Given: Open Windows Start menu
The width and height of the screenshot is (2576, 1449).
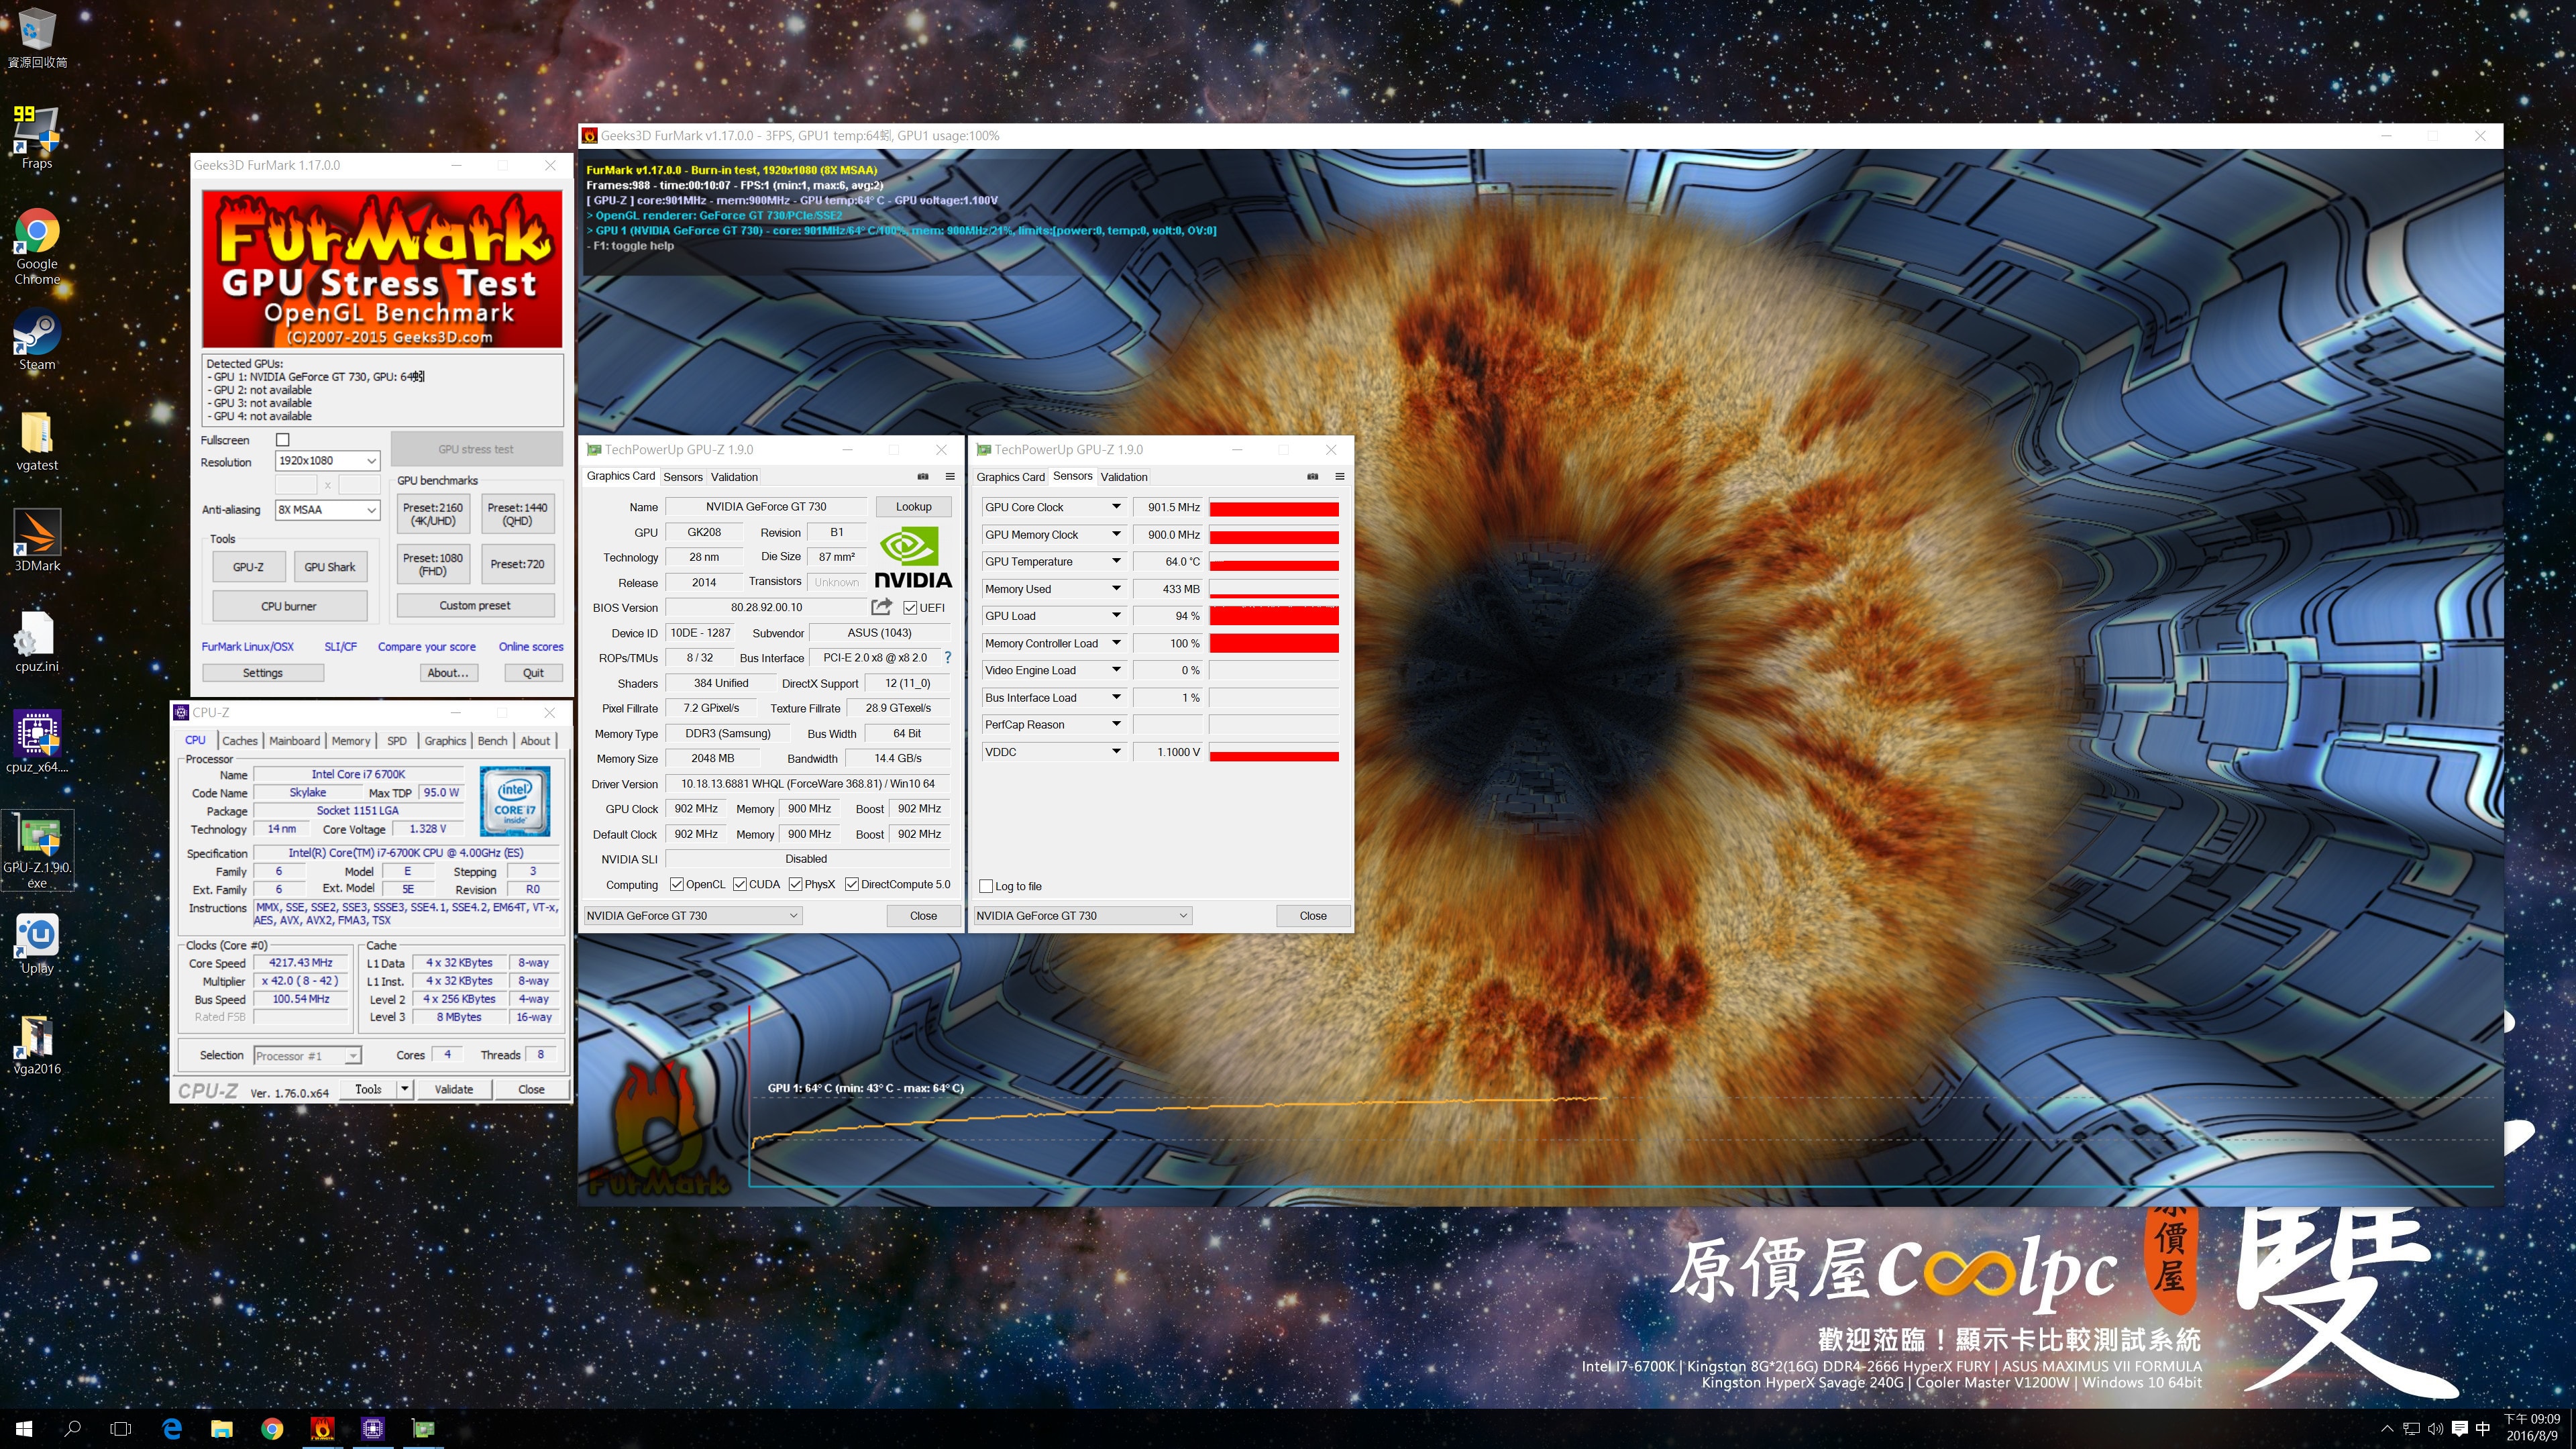Looking at the screenshot, I should click(24, 1429).
